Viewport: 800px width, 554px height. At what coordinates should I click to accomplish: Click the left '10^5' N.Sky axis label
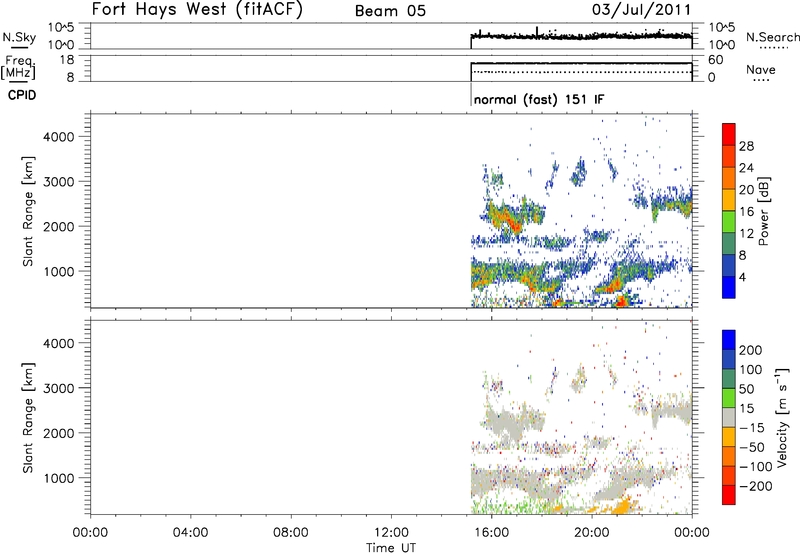[61, 28]
